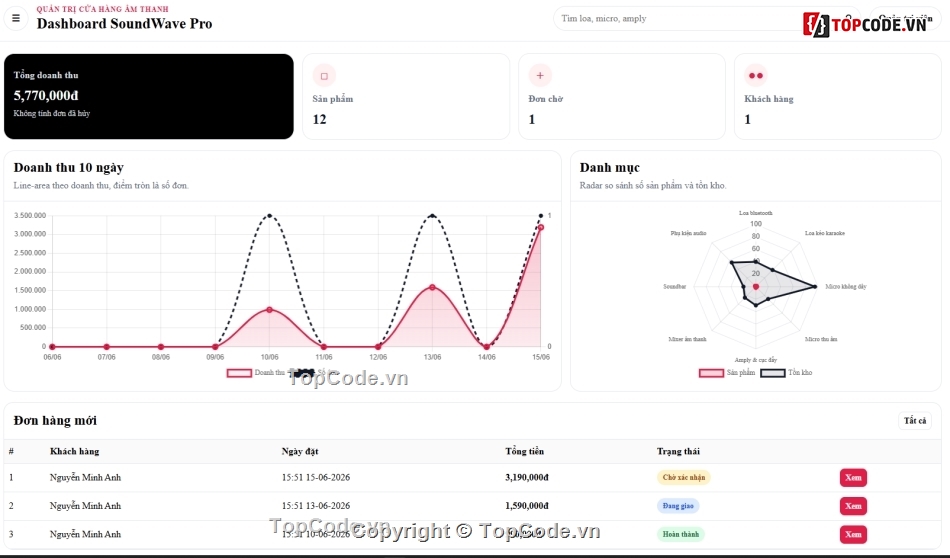The width and height of the screenshot is (950, 558).
Task: Open the hamburger sidebar menu
Action: point(16,18)
